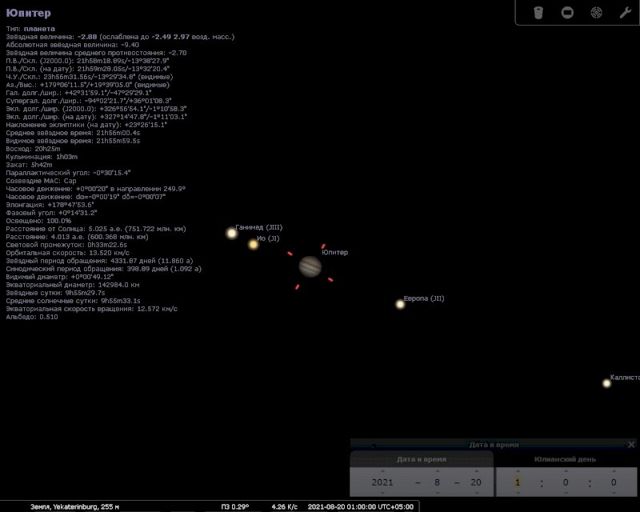Switch to the Юлианский день tab
This screenshot has height=512, width=640.
[566, 459]
